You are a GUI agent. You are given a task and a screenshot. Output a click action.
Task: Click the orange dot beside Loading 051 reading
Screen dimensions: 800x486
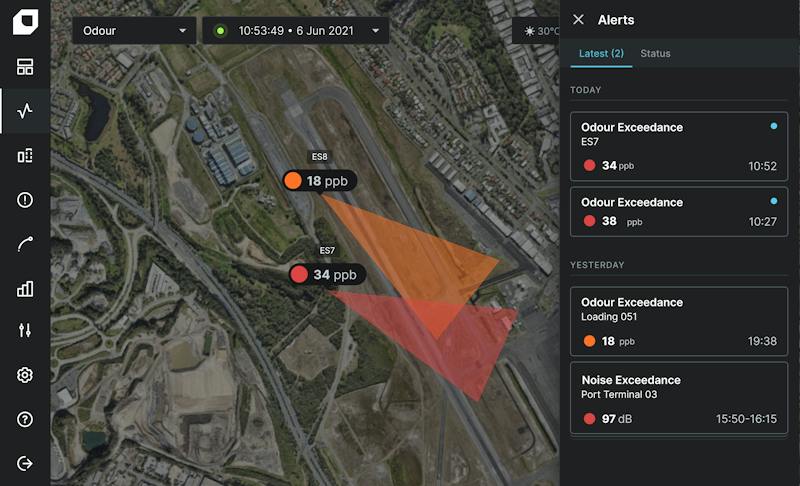coord(589,341)
